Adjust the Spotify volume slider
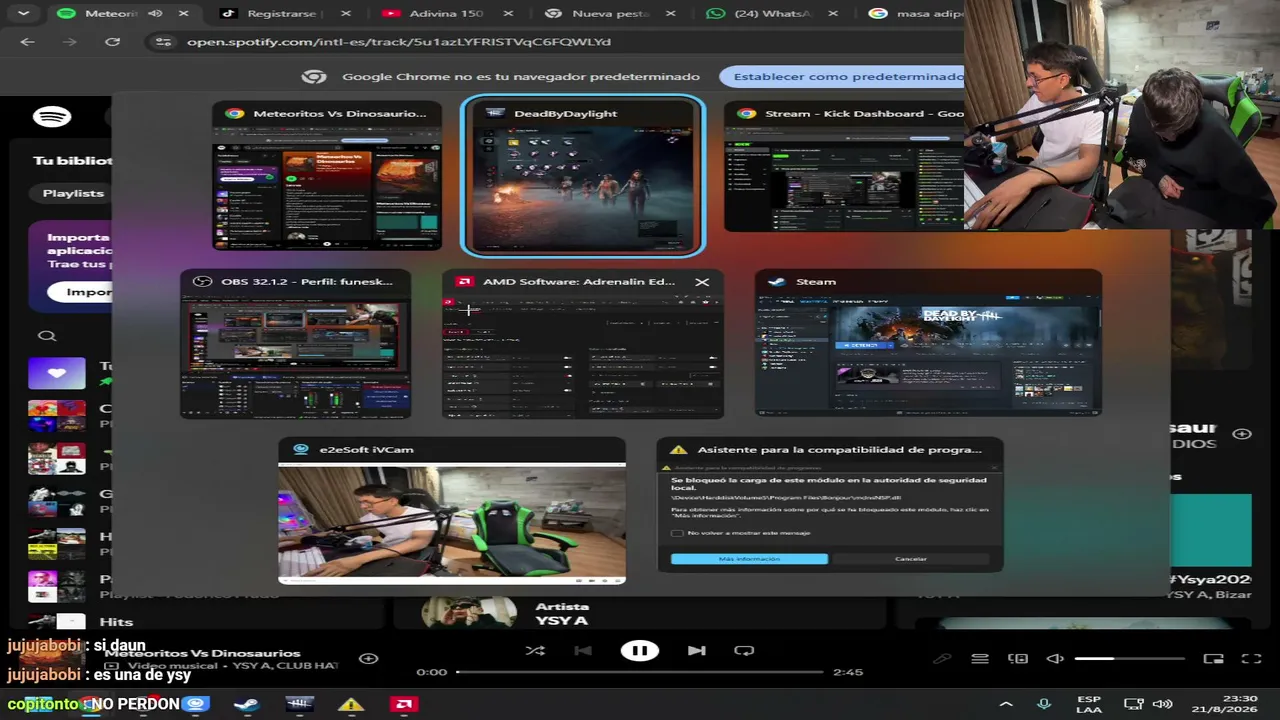Screen dimensions: 1280x720 1130,659
